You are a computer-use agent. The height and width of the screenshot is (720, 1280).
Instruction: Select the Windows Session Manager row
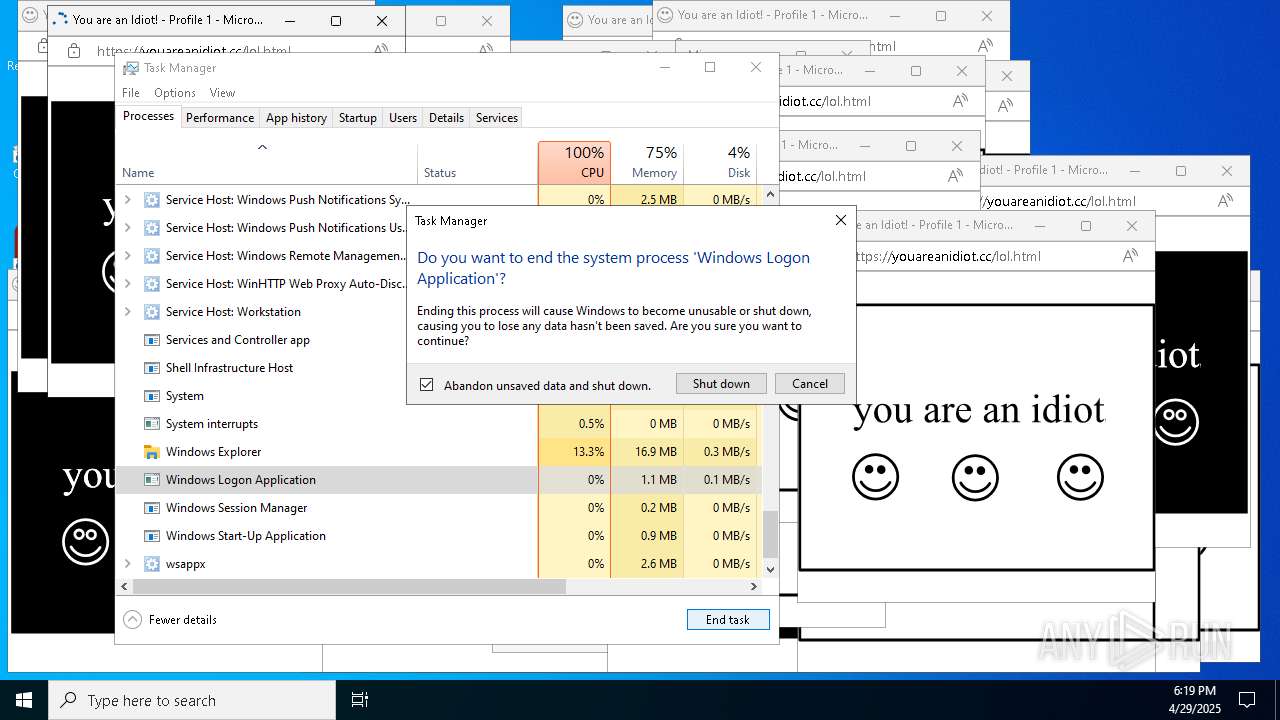pos(439,508)
